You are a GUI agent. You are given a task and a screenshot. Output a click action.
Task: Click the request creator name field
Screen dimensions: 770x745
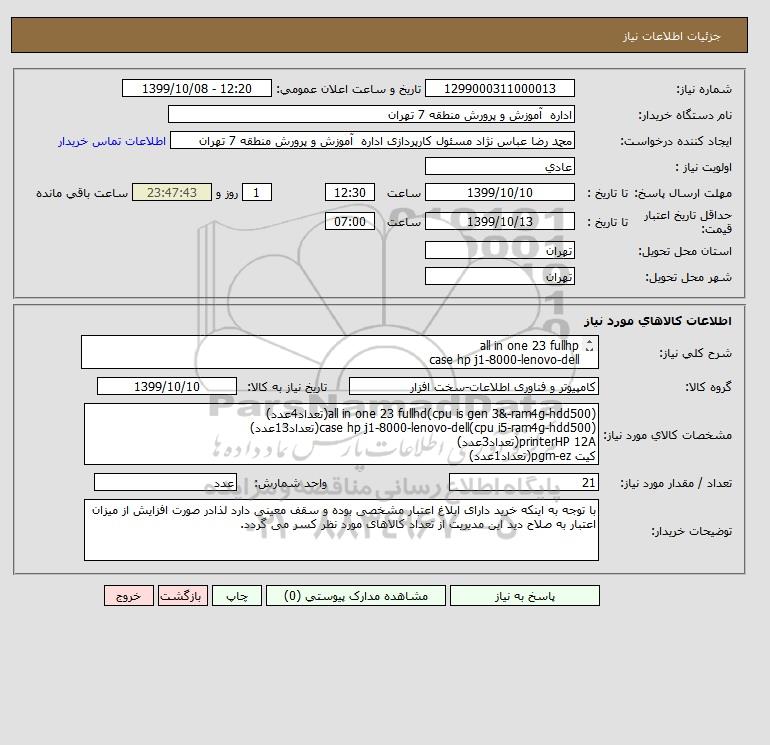pyautogui.click(x=372, y=141)
